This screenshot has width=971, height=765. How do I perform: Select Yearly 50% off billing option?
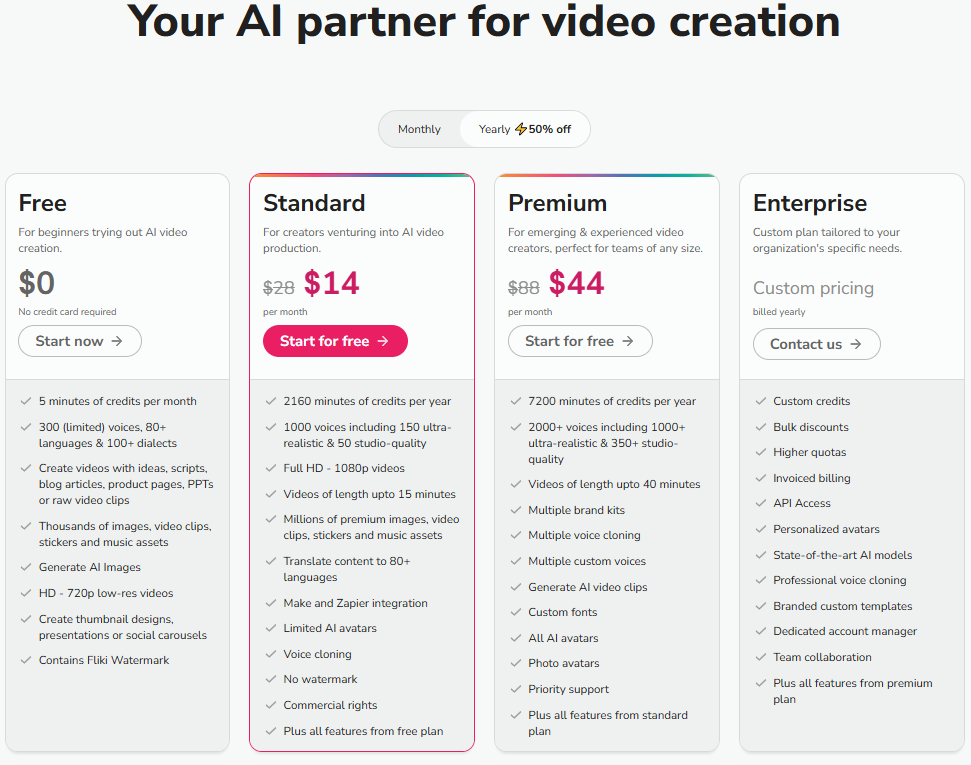(524, 129)
